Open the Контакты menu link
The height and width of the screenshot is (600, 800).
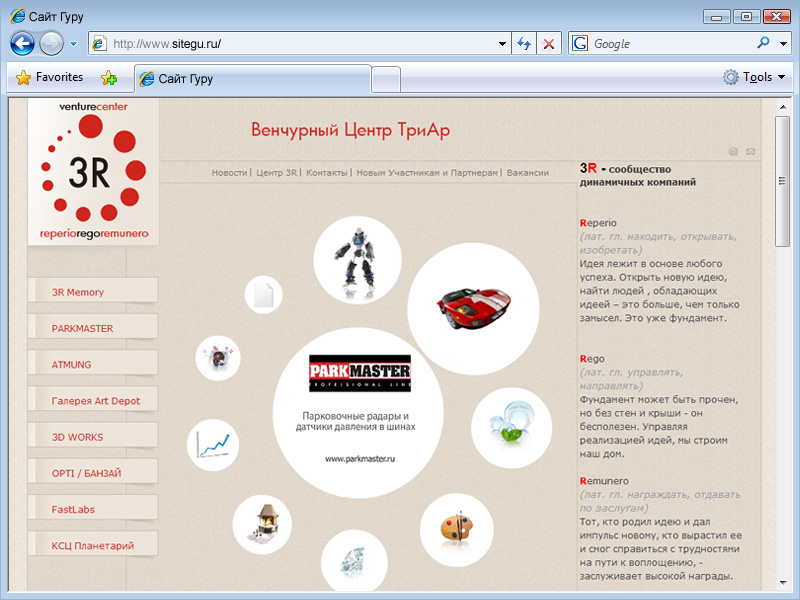pos(327,173)
